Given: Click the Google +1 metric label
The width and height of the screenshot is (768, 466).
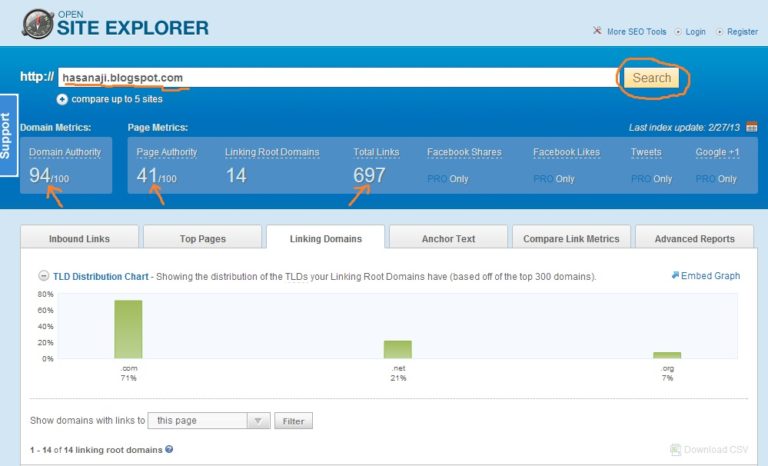Looking at the screenshot, I should [717, 152].
